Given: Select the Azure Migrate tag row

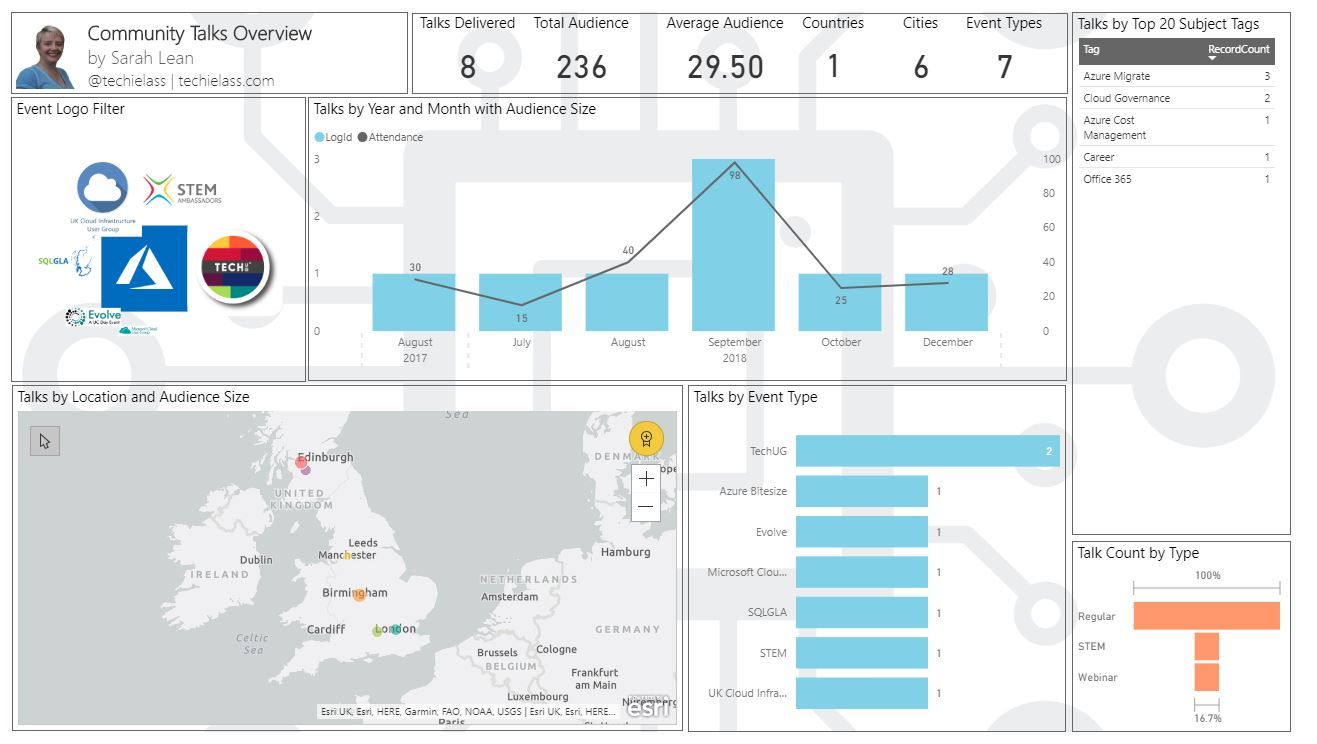Looking at the screenshot, I should pos(1116,76).
